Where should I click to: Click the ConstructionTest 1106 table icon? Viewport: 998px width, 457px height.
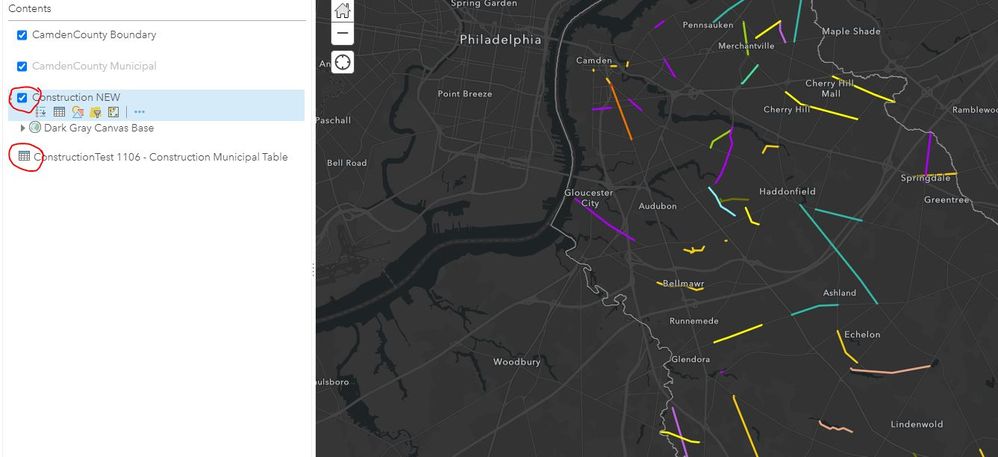pos(24,157)
